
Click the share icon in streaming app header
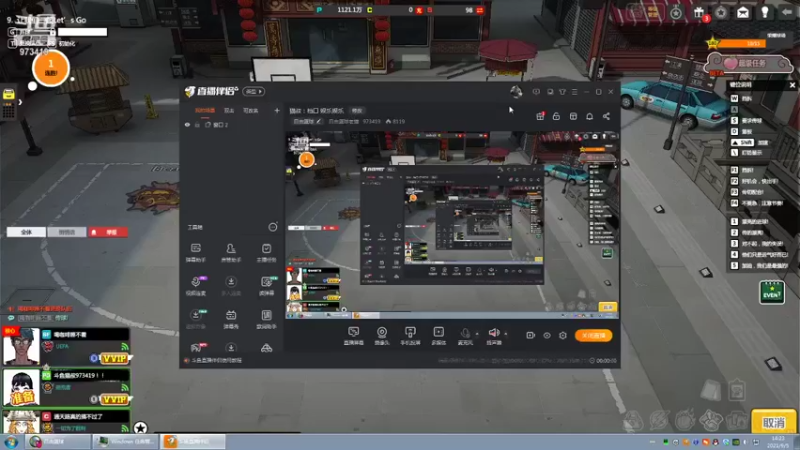(x=606, y=116)
